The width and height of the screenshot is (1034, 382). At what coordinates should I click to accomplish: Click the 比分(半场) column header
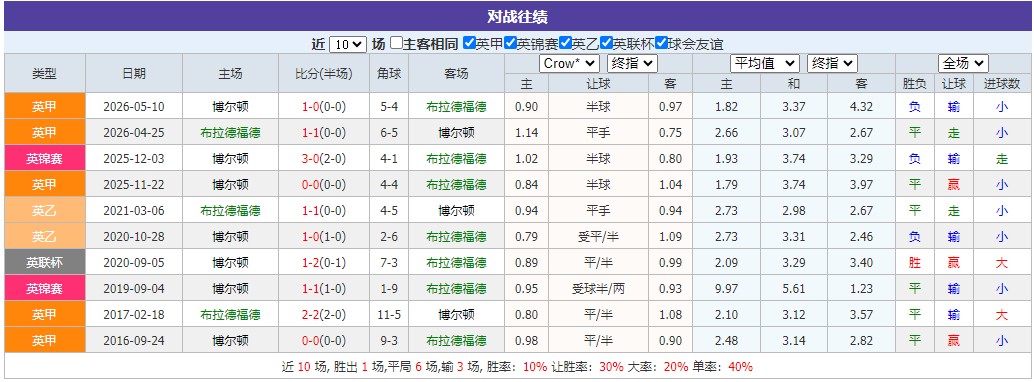click(x=324, y=73)
